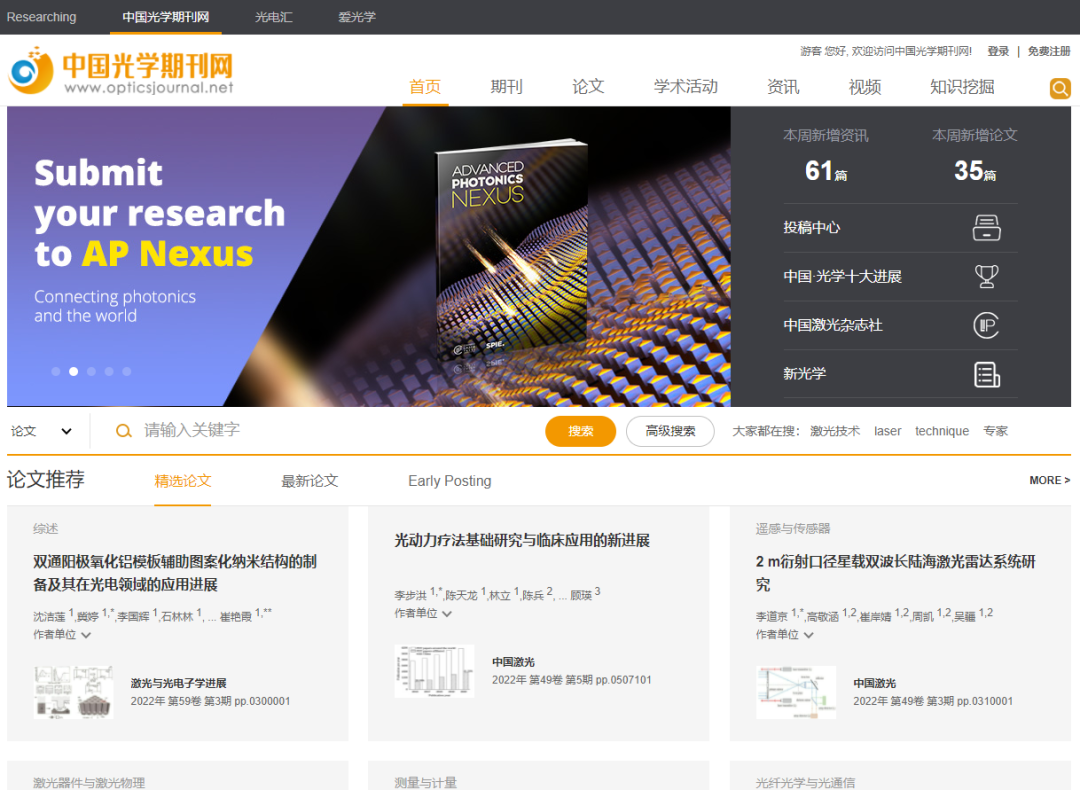This screenshot has width=1080, height=790.
Task: Click the diagram thumbnail of 激光雷达 paper
Action: pyautogui.click(x=796, y=692)
